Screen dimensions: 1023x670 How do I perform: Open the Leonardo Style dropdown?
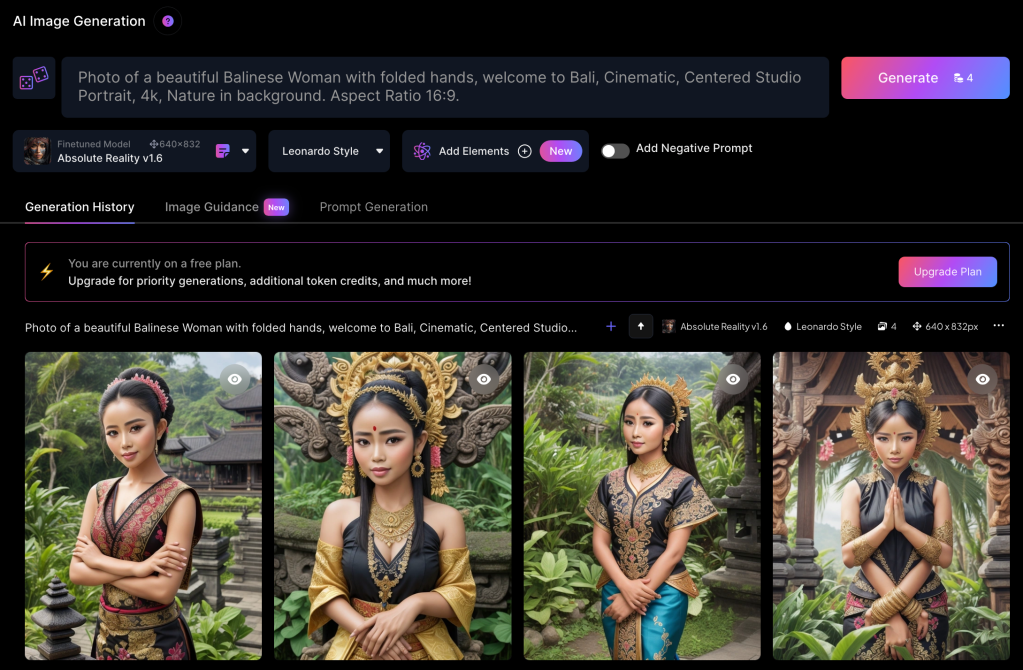tap(329, 151)
